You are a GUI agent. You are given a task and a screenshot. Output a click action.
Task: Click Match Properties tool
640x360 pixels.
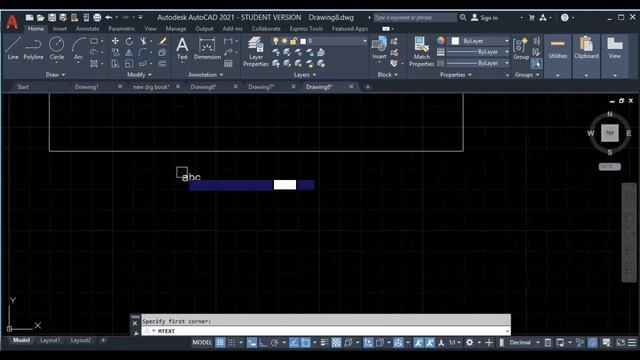(x=422, y=51)
